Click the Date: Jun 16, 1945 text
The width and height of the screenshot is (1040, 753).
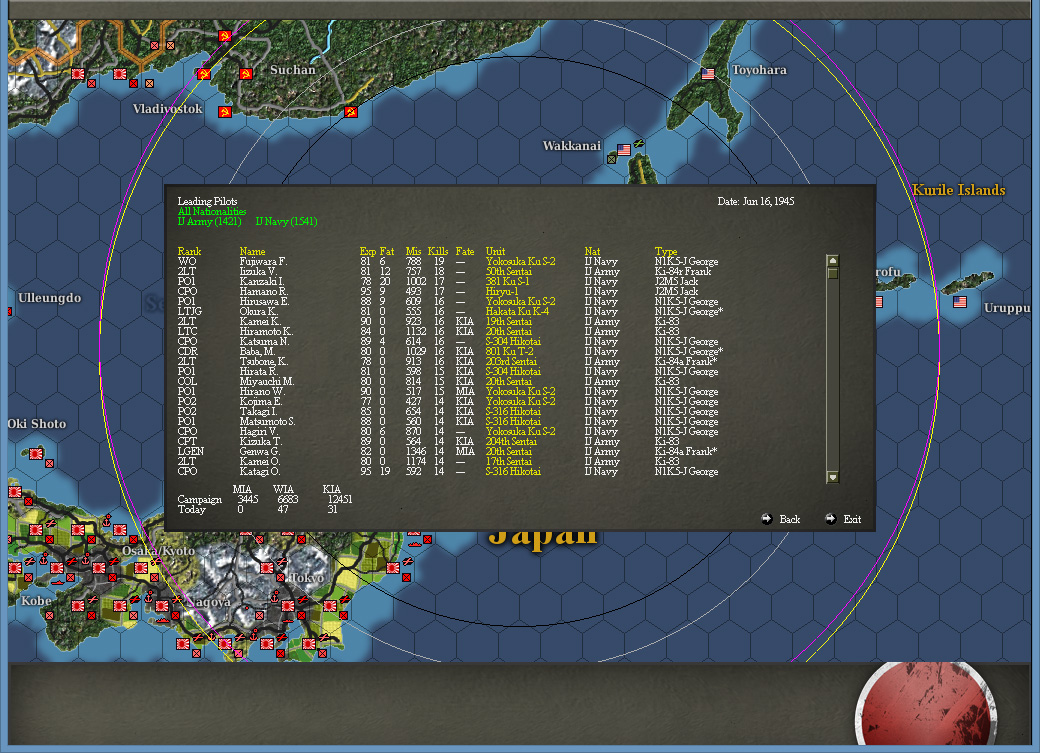coord(755,201)
